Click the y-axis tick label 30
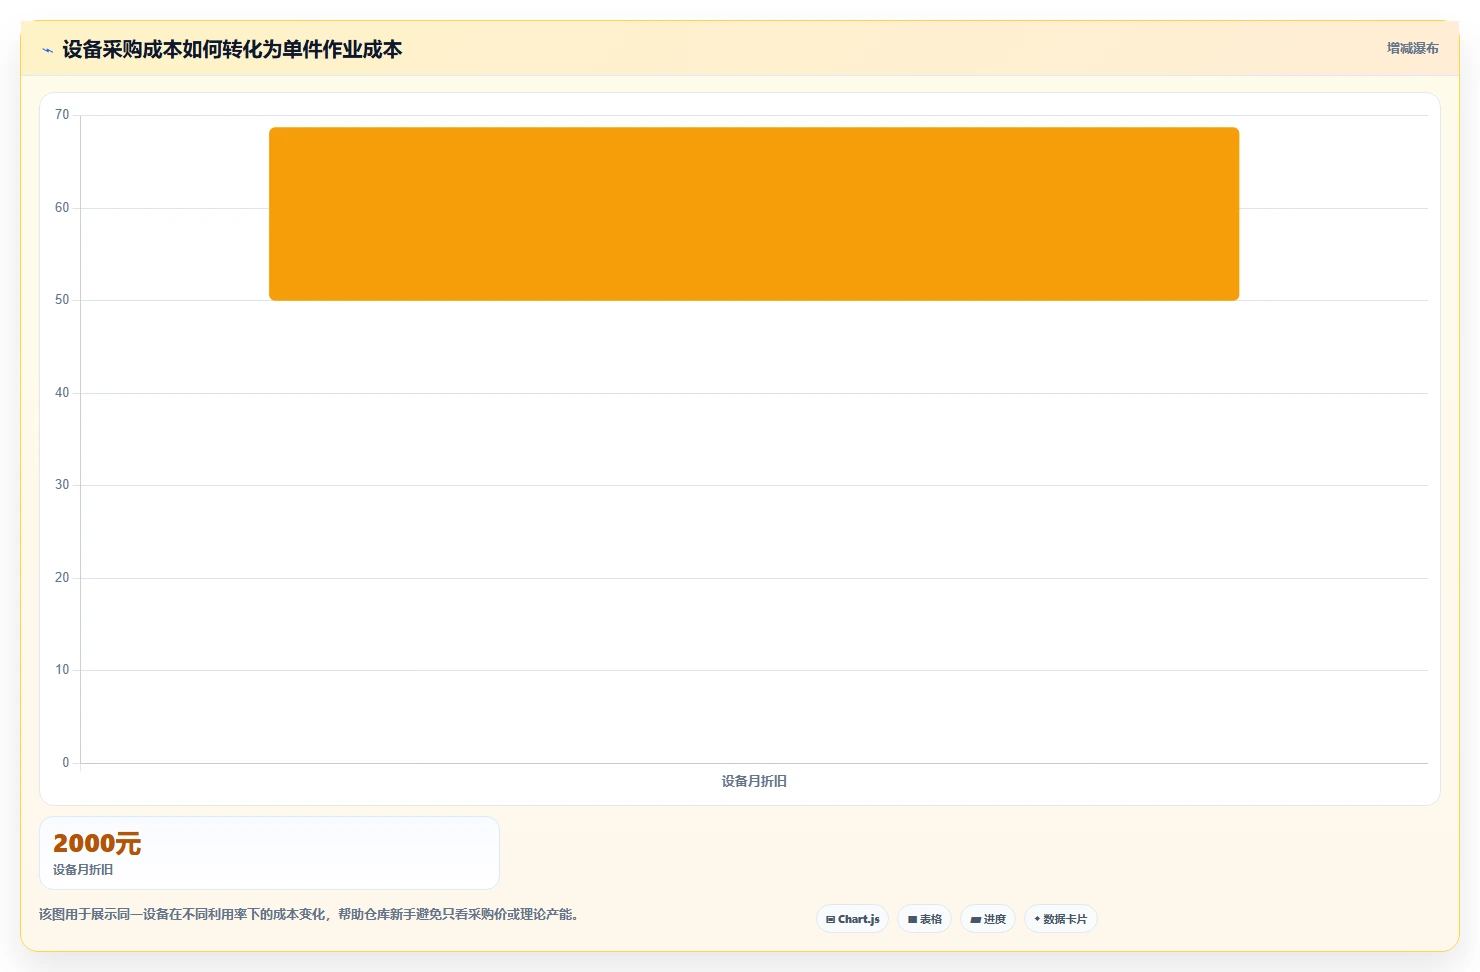 click(62, 485)
